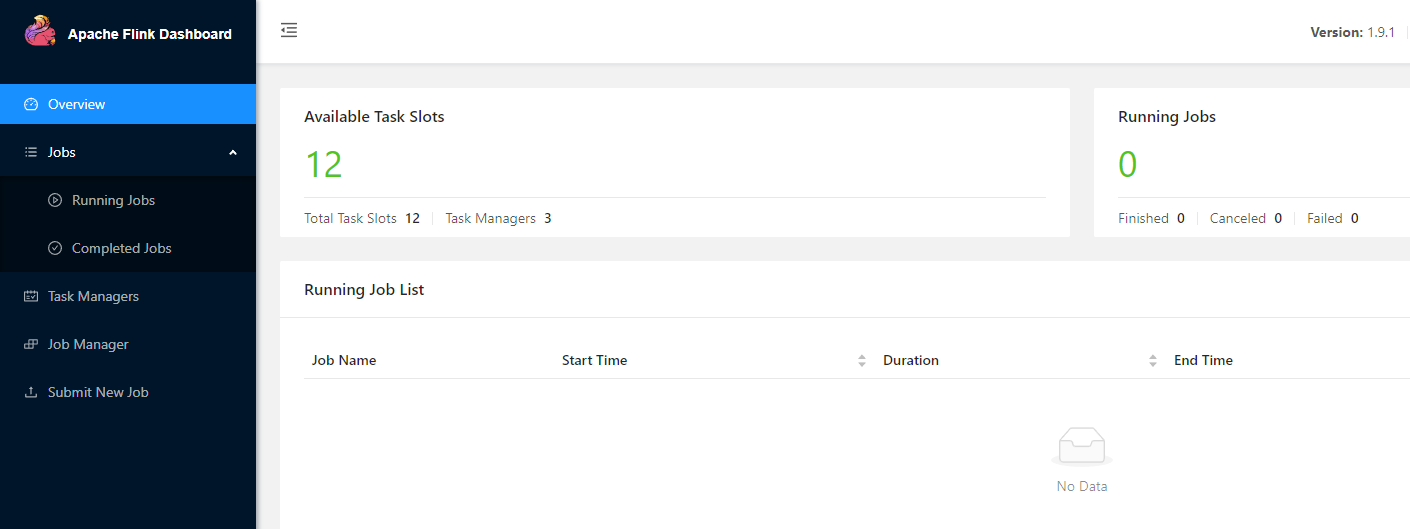Click the Running Jobs play-circle icon
Image resolution: width=1410 pixels, height=529 pixels.
click(55, 200)
